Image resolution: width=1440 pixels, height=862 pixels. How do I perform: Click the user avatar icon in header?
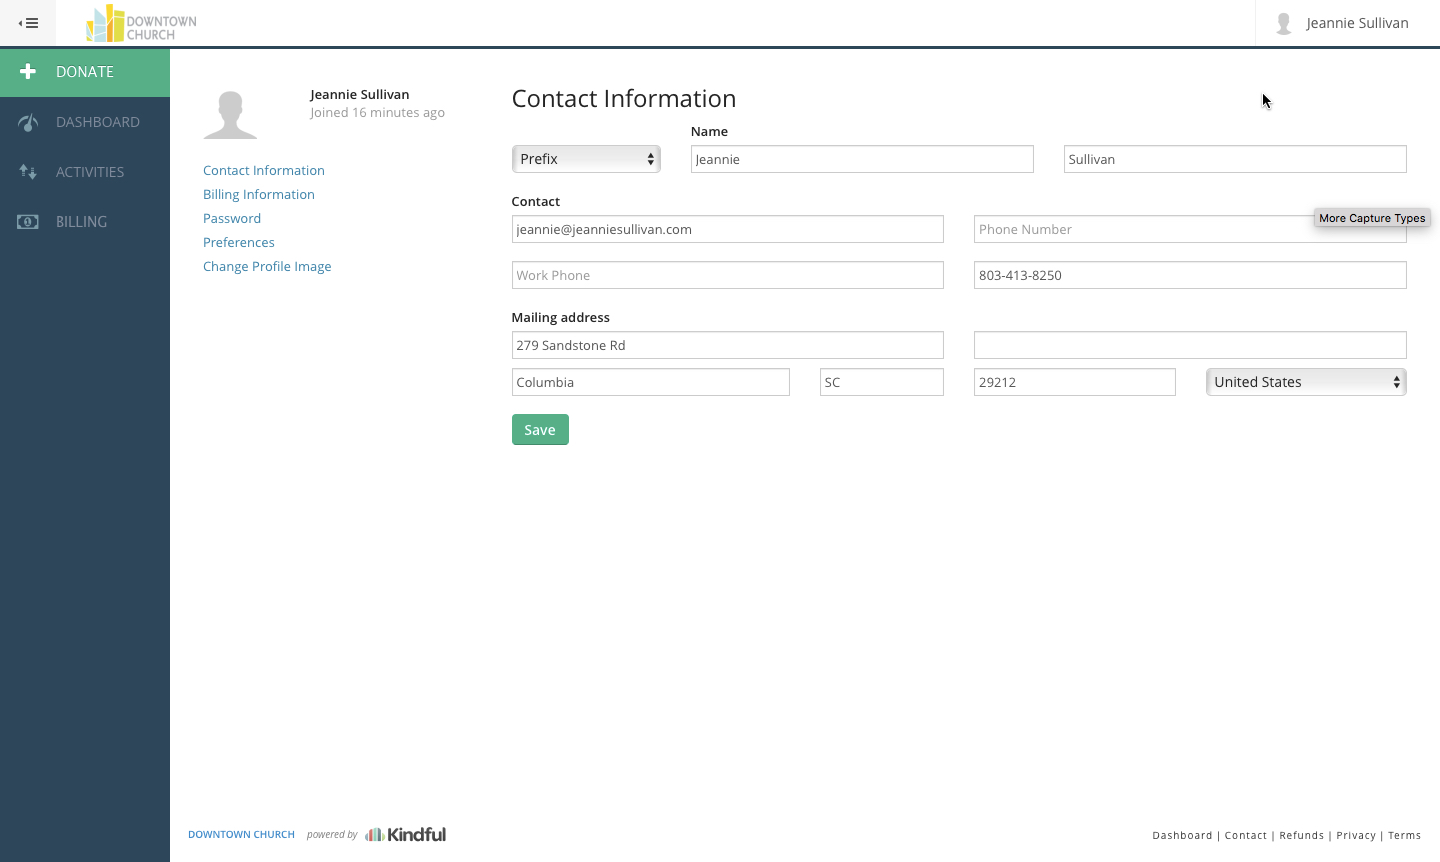1284,23
